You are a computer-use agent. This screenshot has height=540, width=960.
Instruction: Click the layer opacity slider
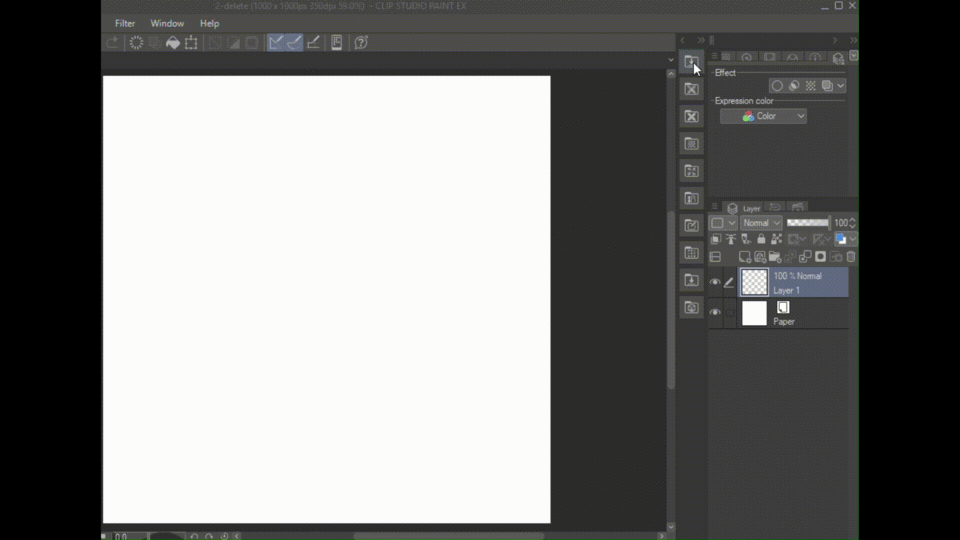(807, 223)
